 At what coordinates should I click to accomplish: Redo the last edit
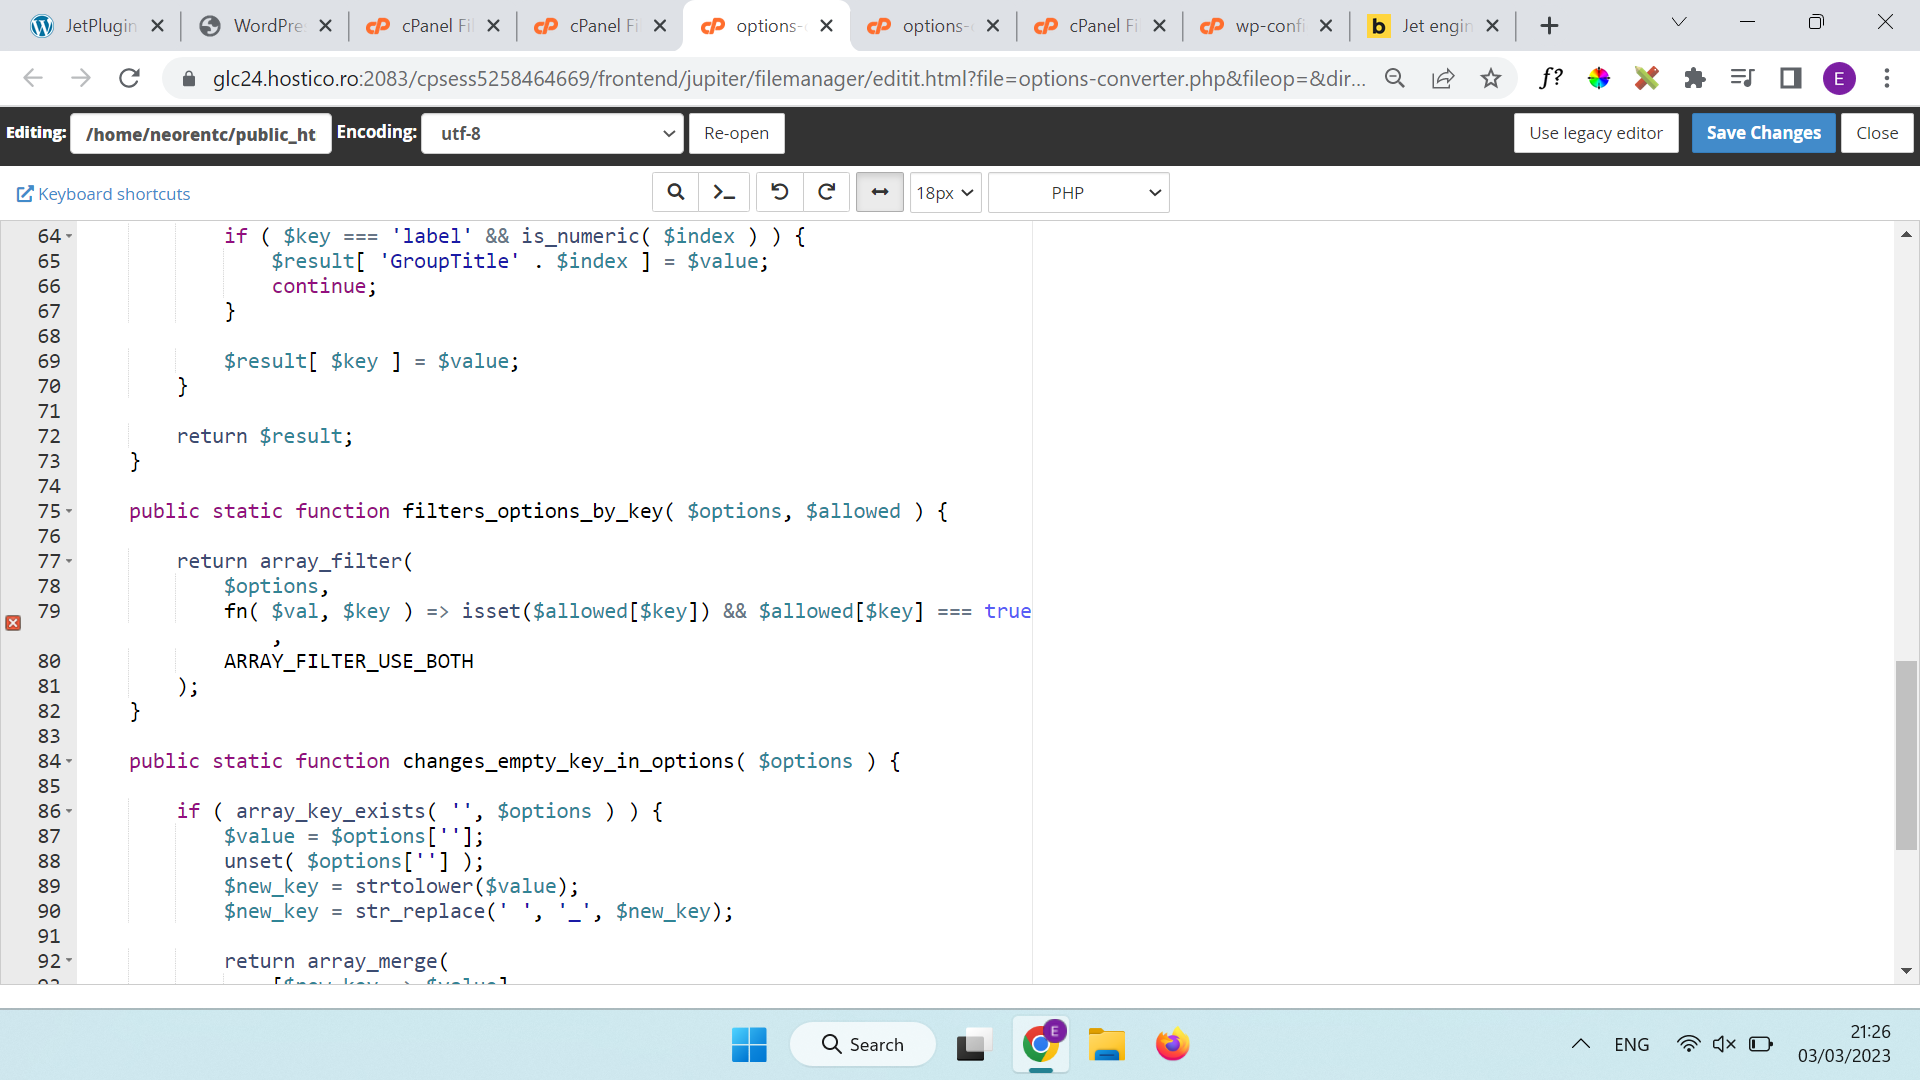(x=827, y=192)
